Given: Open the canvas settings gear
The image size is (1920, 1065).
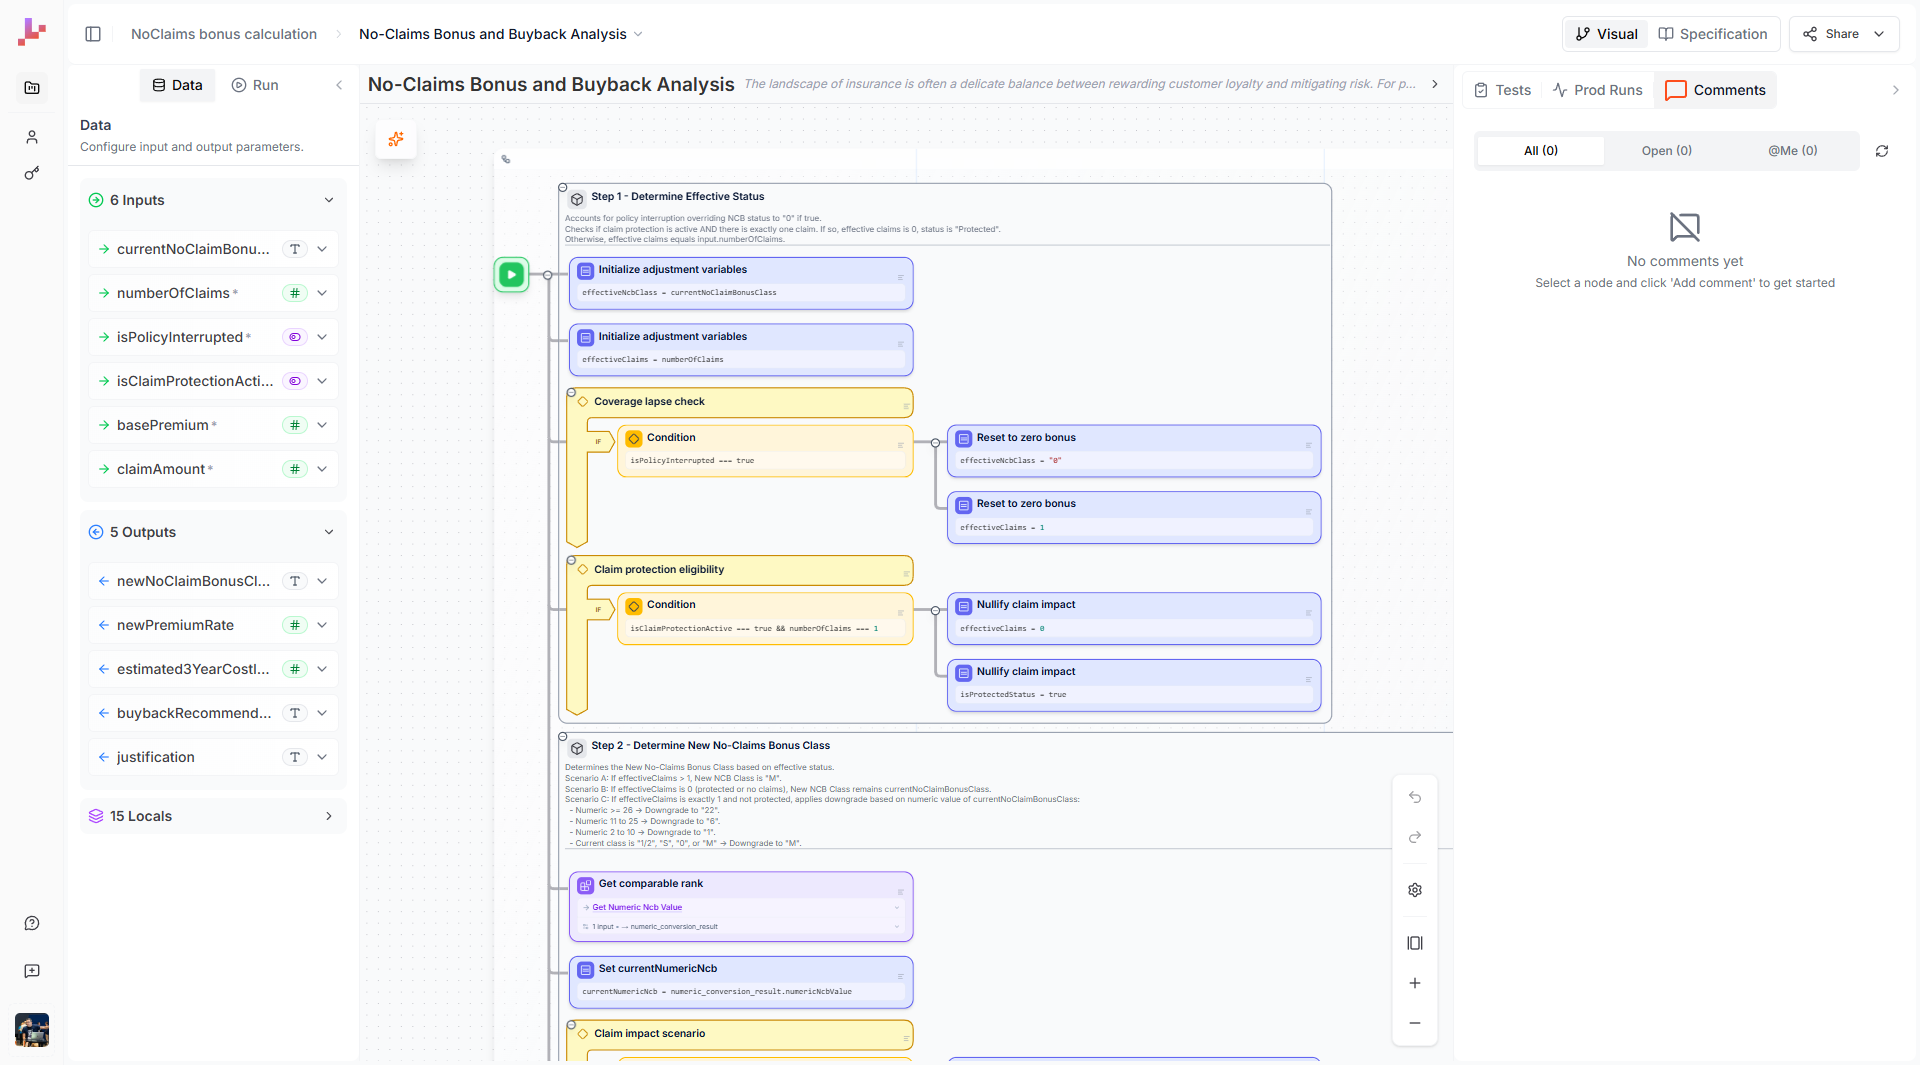Looking at the screenshot, I should click(x=1415, y=890).
